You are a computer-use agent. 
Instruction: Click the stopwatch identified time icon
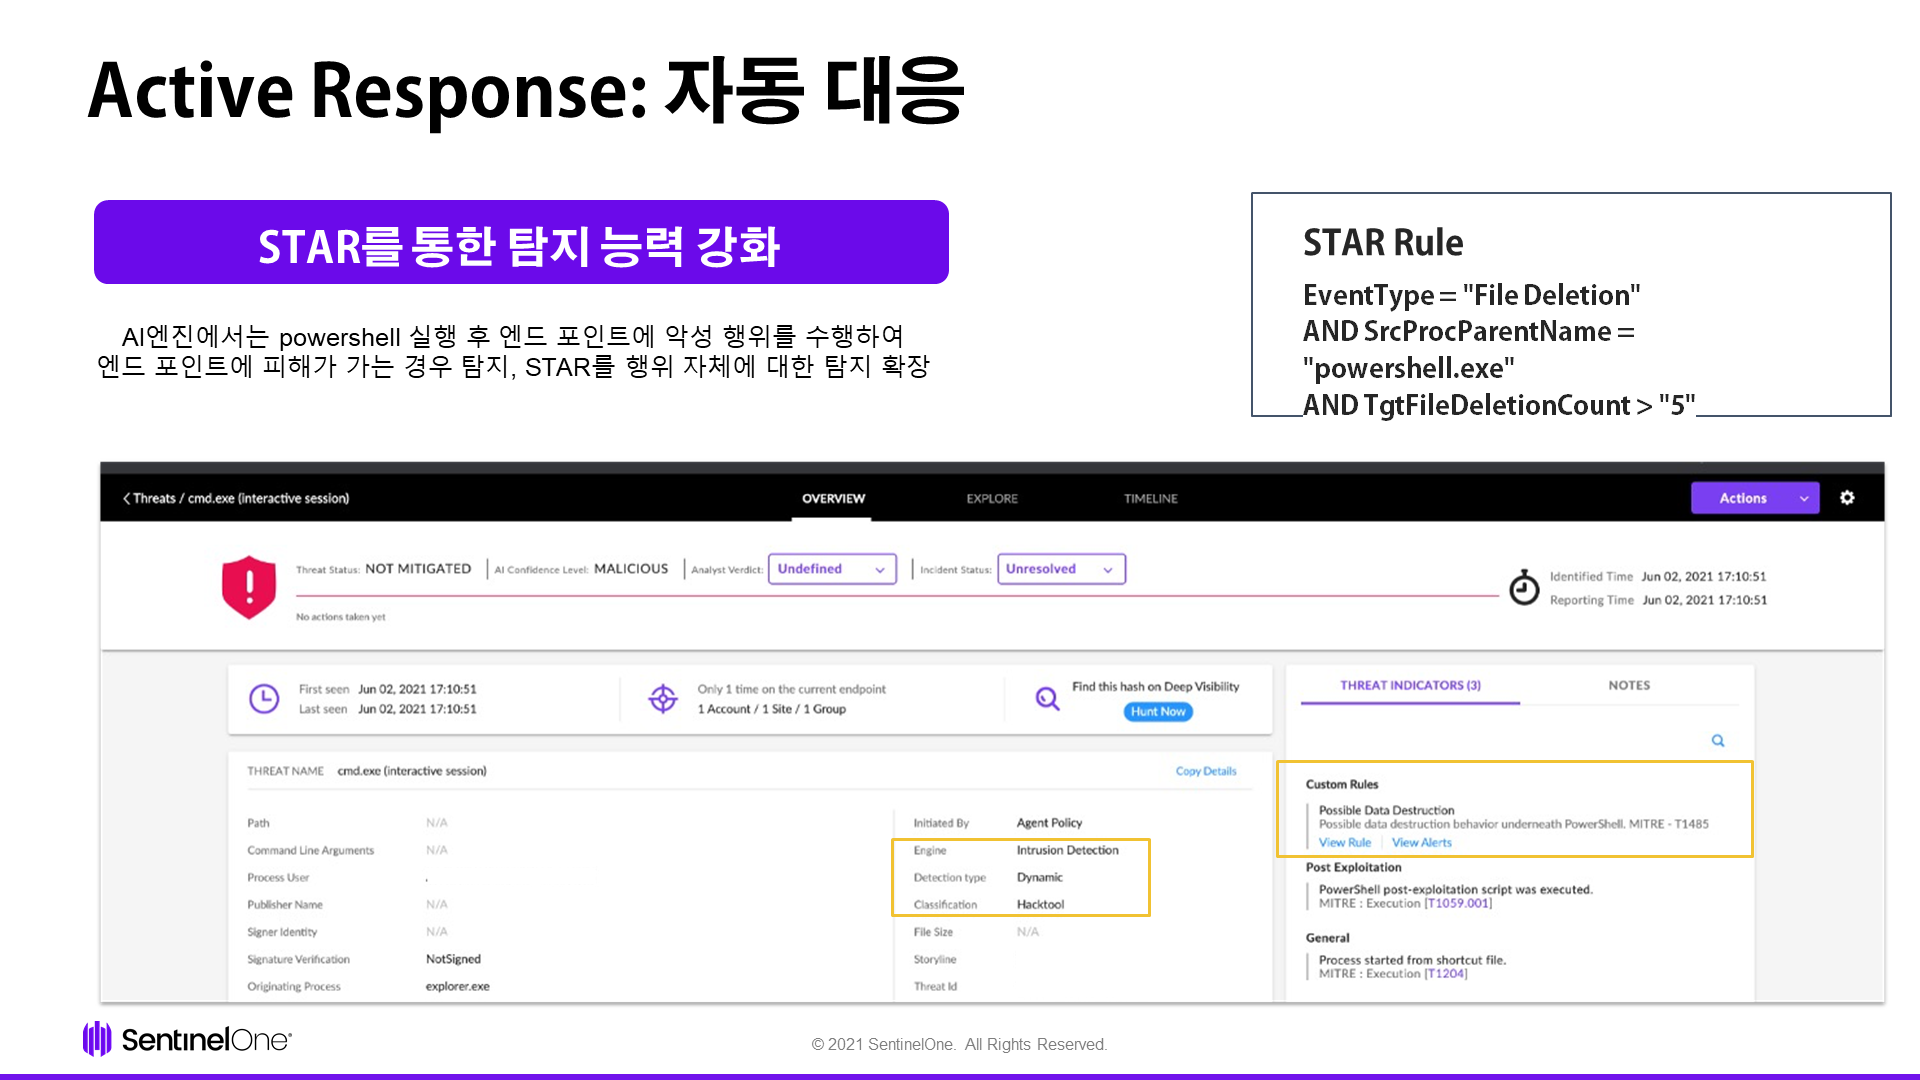point(1524,588)
